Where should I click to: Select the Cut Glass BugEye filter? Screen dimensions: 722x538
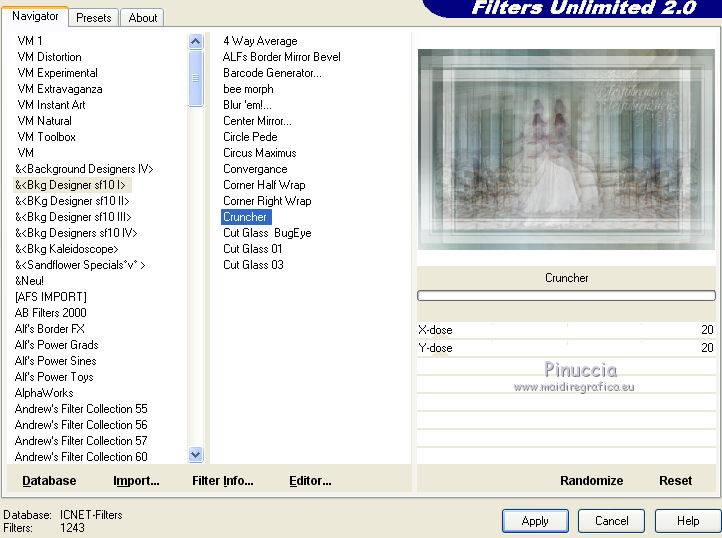(267, 233)
